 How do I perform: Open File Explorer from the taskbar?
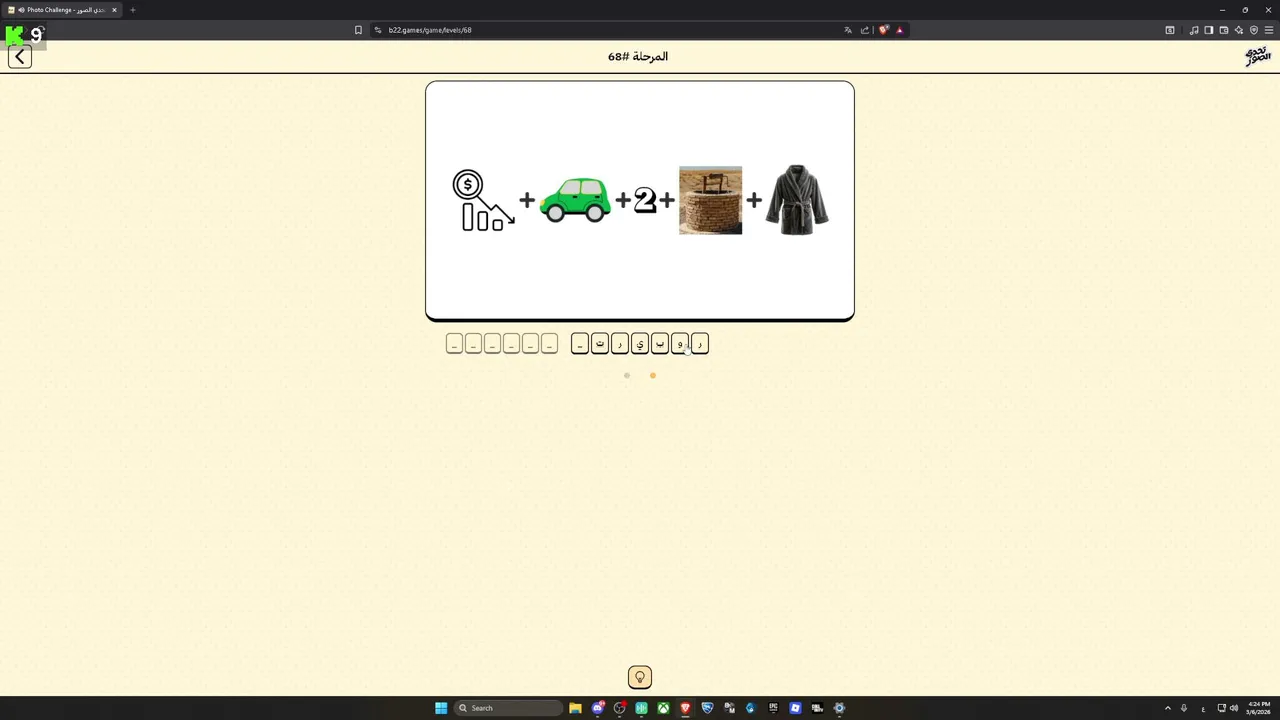click(575, 708)
